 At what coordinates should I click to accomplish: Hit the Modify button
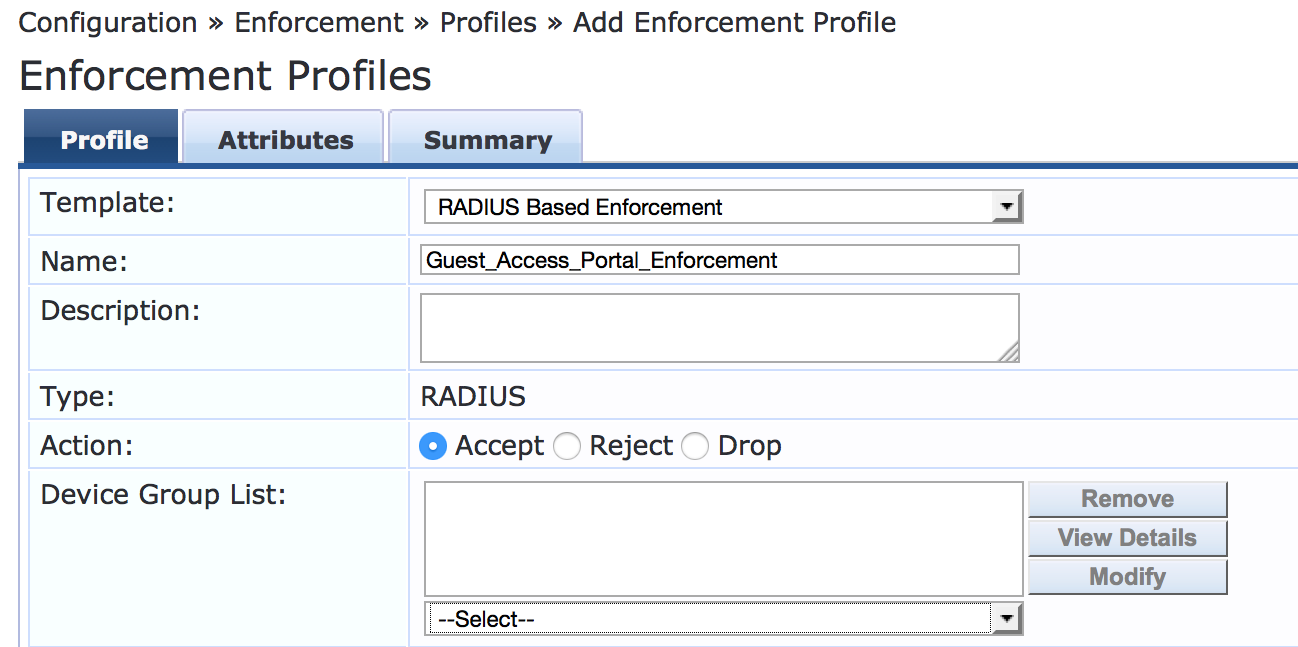pyautogui.click(x=1127, y=577)
